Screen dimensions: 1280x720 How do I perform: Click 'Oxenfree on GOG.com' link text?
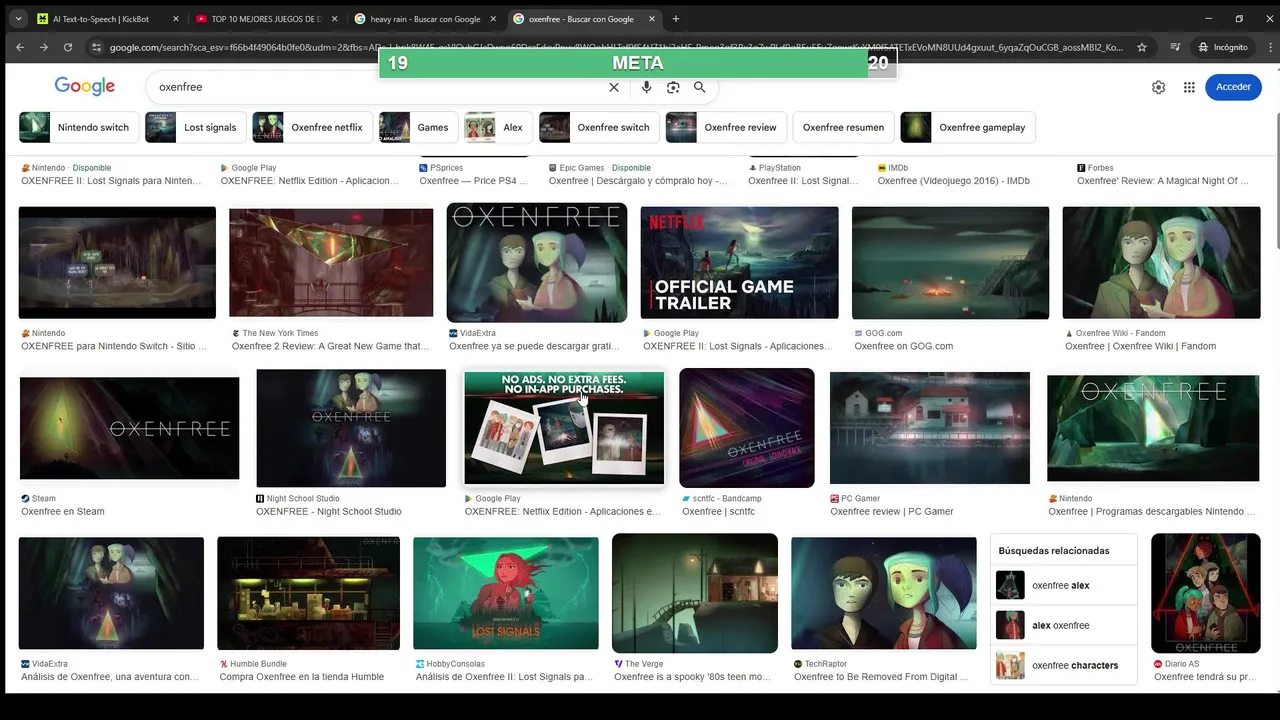pyautogui.click(x=903, y=346)
